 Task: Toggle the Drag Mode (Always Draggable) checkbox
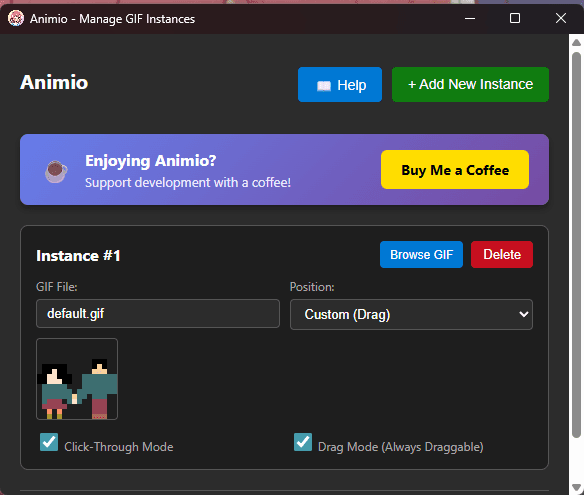point(303,442)
